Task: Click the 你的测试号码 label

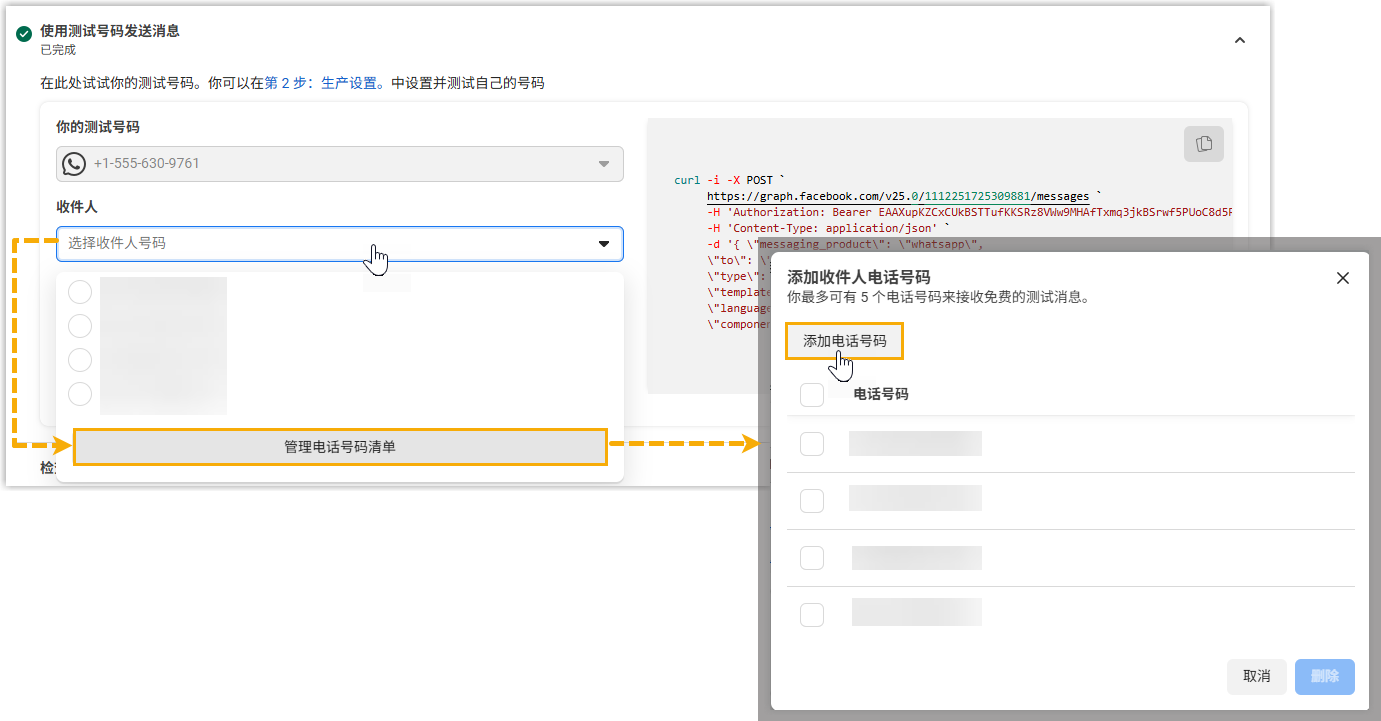Action: pyautogui.click(x=98, y=127)
